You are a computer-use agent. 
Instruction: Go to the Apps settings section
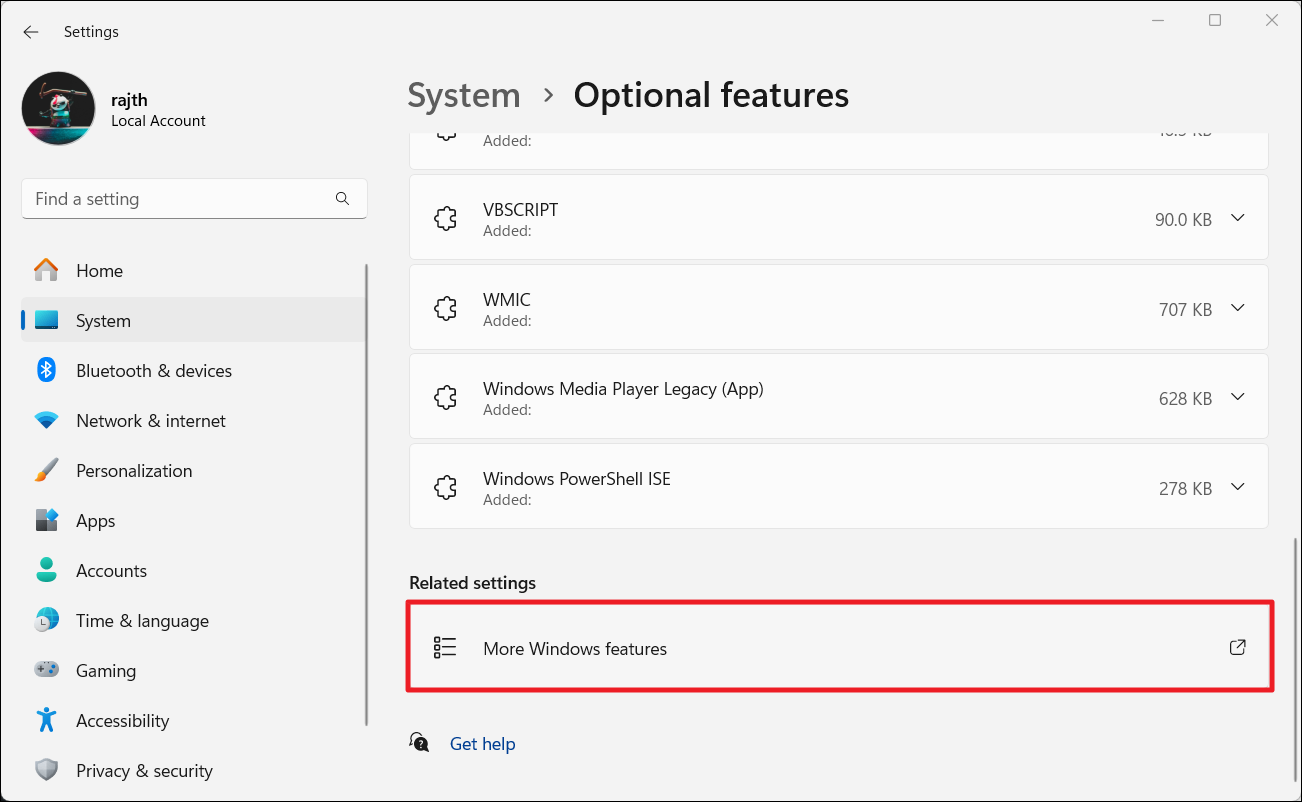point(96,521)
